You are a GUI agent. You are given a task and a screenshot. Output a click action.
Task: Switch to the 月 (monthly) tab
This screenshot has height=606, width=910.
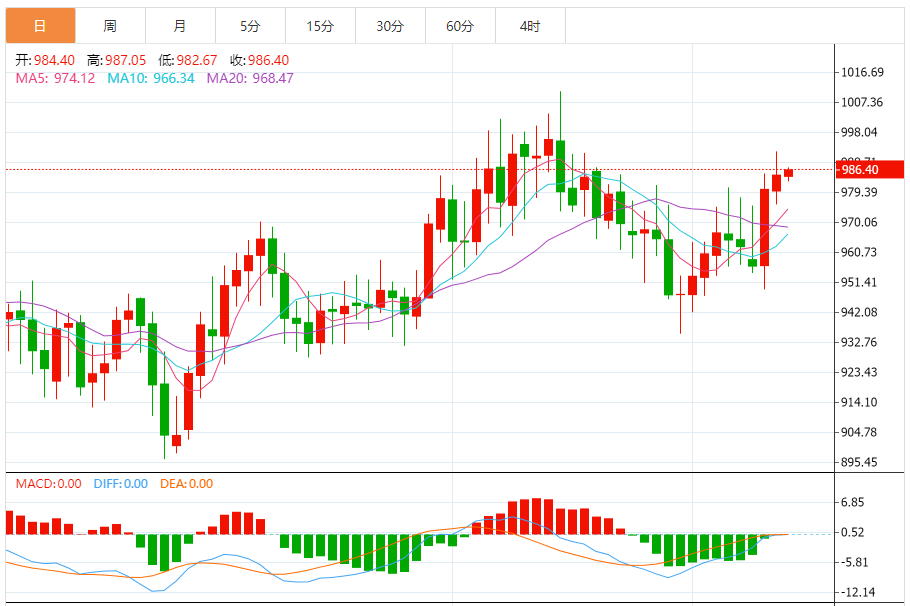click(x=180, y=26)
